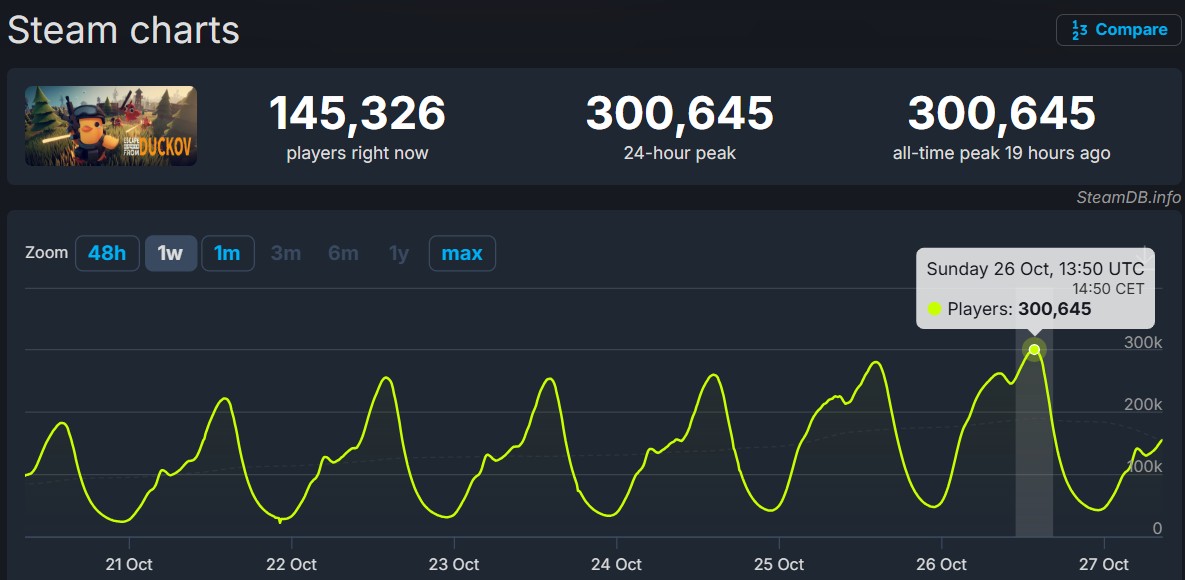Click the 145,326 players right now figure
The width and height of the screenshot is (1185, 580).
tap(357, 114)
